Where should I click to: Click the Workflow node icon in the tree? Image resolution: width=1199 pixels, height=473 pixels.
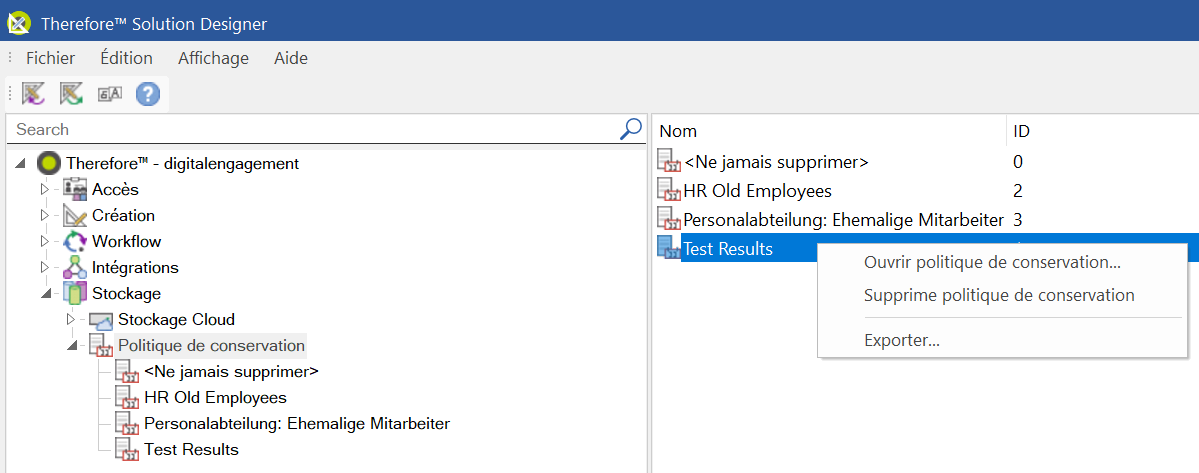75,241
